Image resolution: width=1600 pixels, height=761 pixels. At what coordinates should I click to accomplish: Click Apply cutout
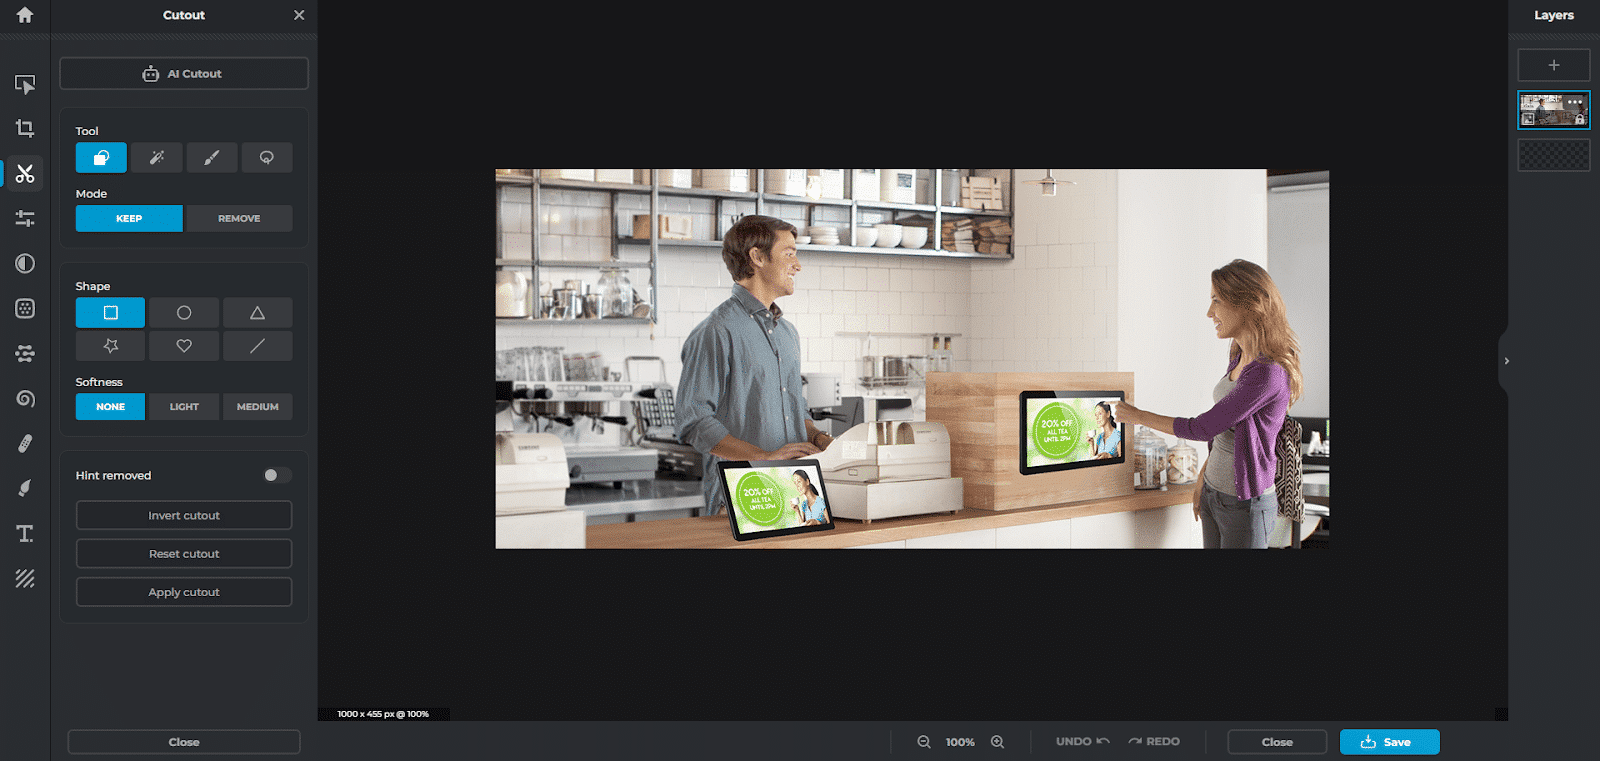tap(184, 592)
